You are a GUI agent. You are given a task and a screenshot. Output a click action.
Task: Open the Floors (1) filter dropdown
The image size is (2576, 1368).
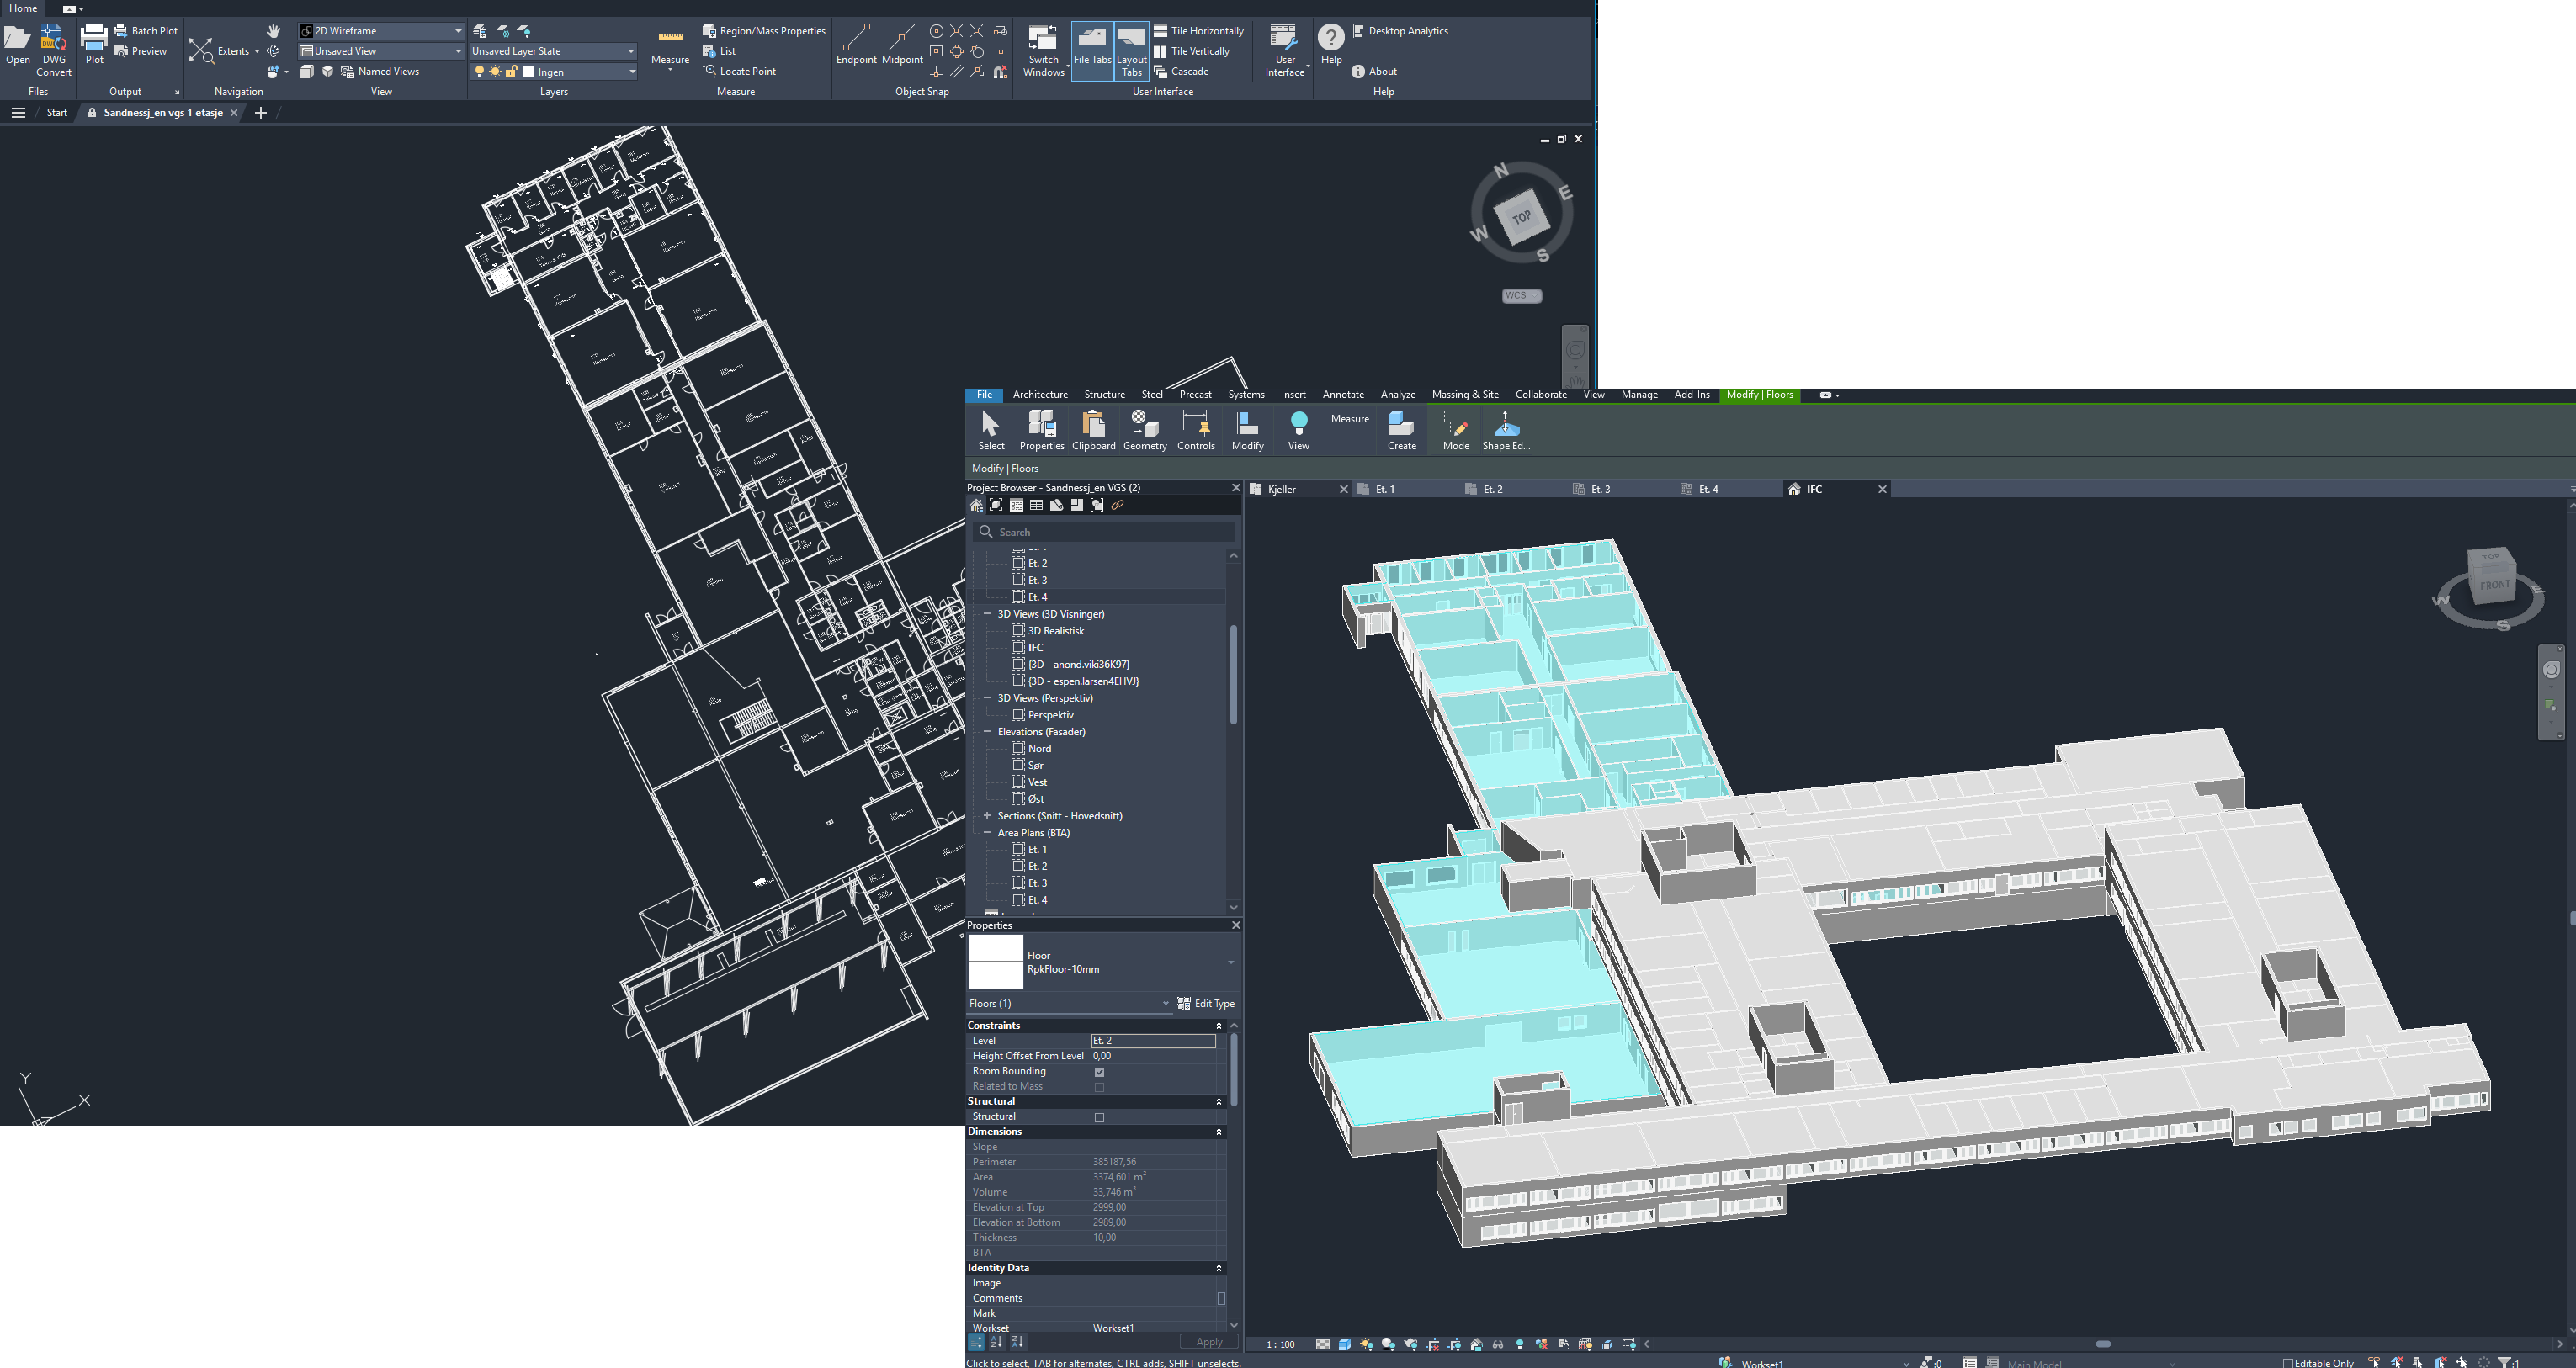pos(1068,1003)
